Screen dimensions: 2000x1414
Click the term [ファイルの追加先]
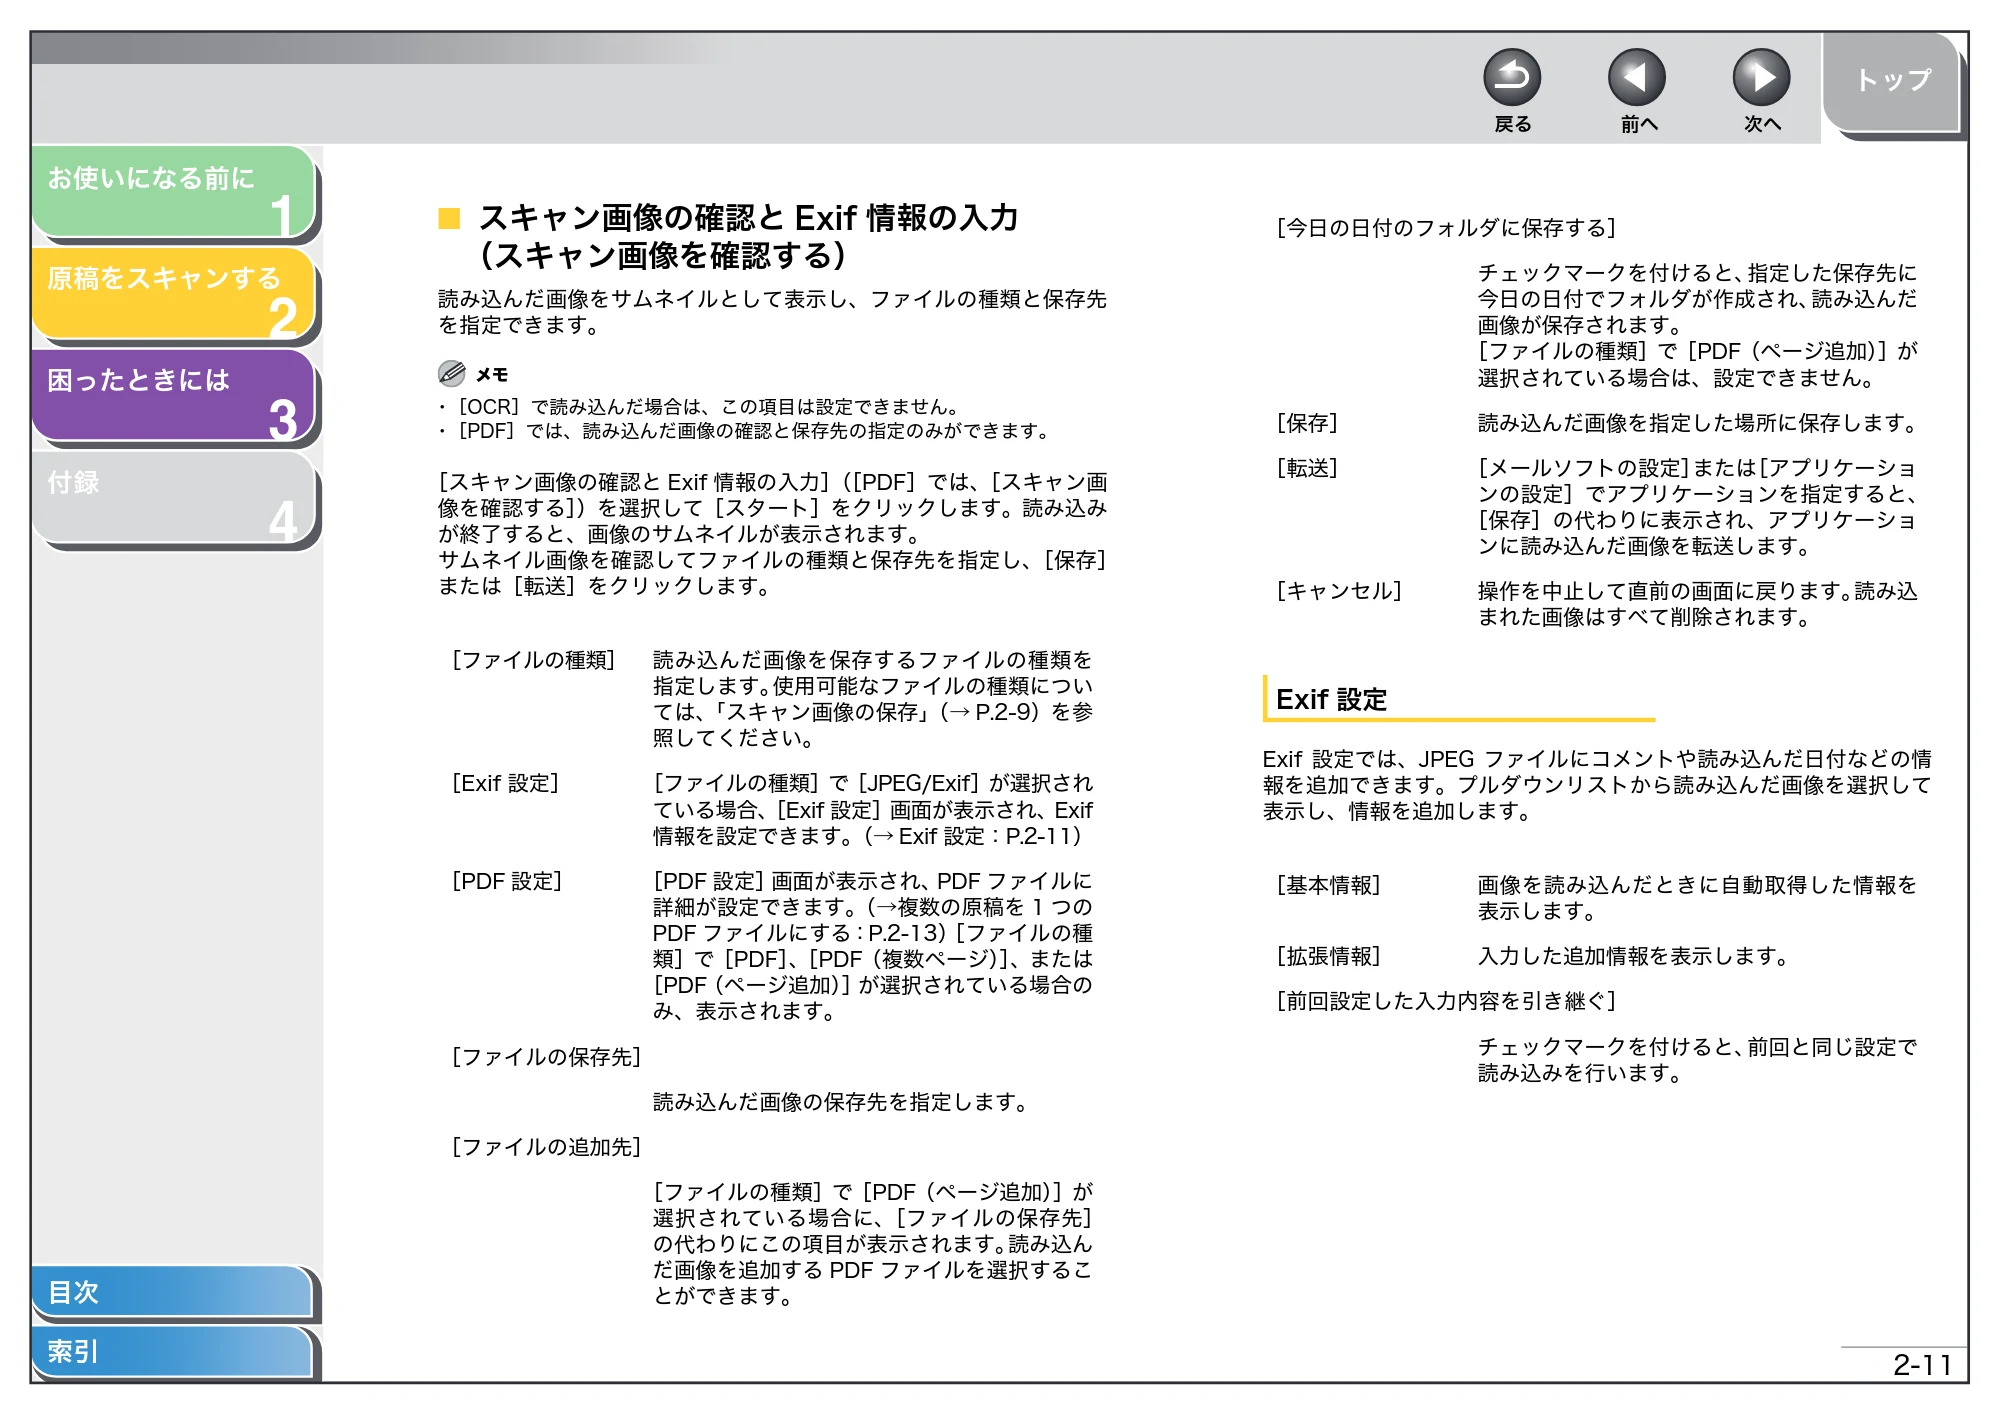(546, 1147)
